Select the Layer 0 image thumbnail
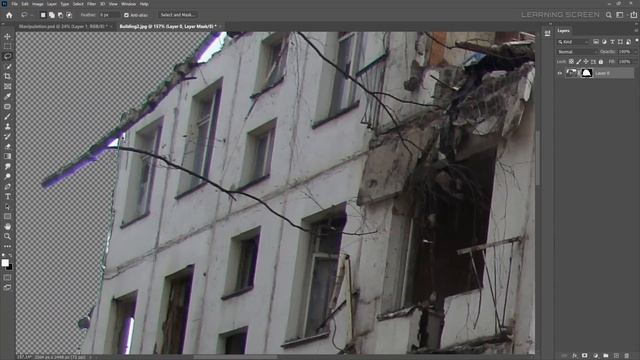640x360 pixels. [x=571, y=73]
